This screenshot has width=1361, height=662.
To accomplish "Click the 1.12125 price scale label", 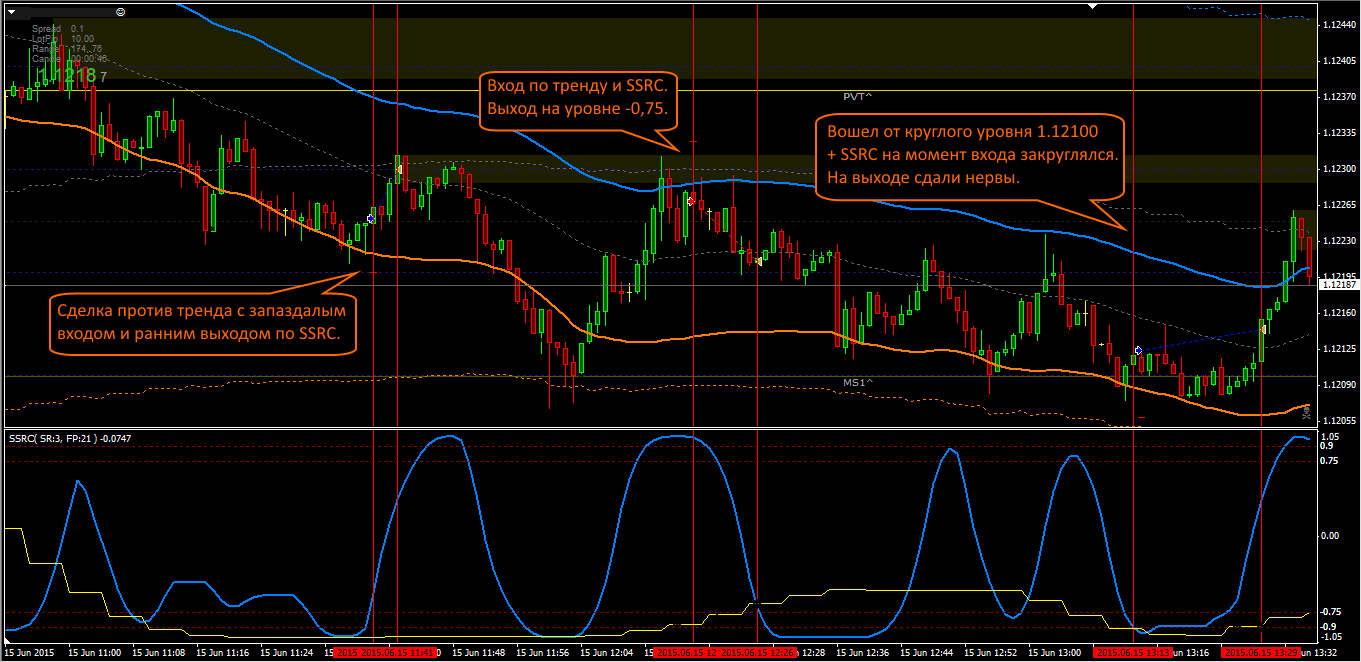I will [1338, 348].
